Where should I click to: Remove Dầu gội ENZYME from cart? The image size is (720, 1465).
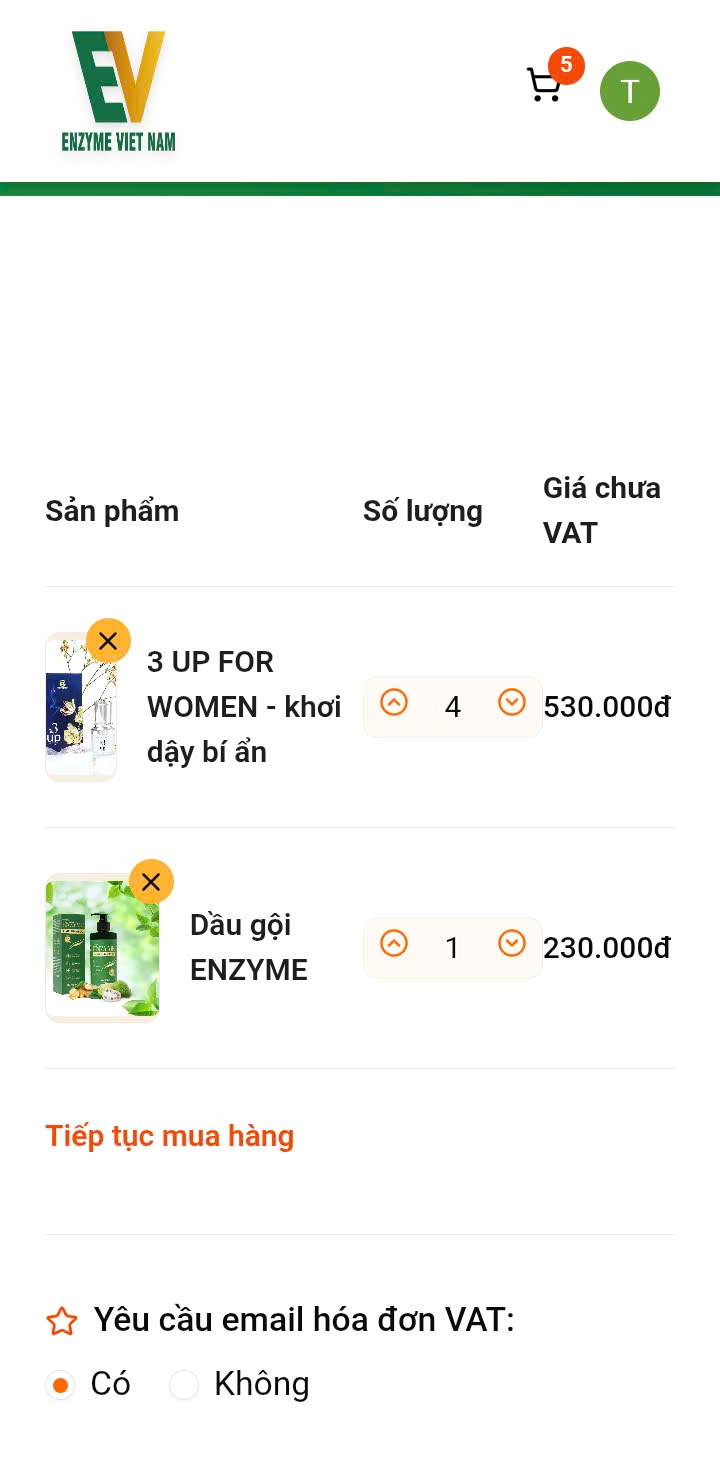click(x=151, y=882)
